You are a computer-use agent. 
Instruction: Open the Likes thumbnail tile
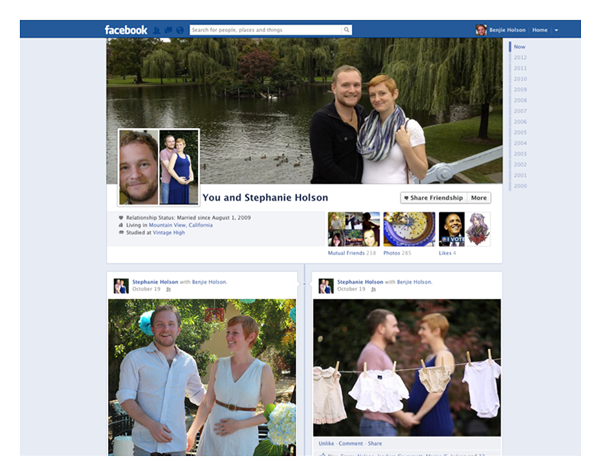[x=465, y=229]
